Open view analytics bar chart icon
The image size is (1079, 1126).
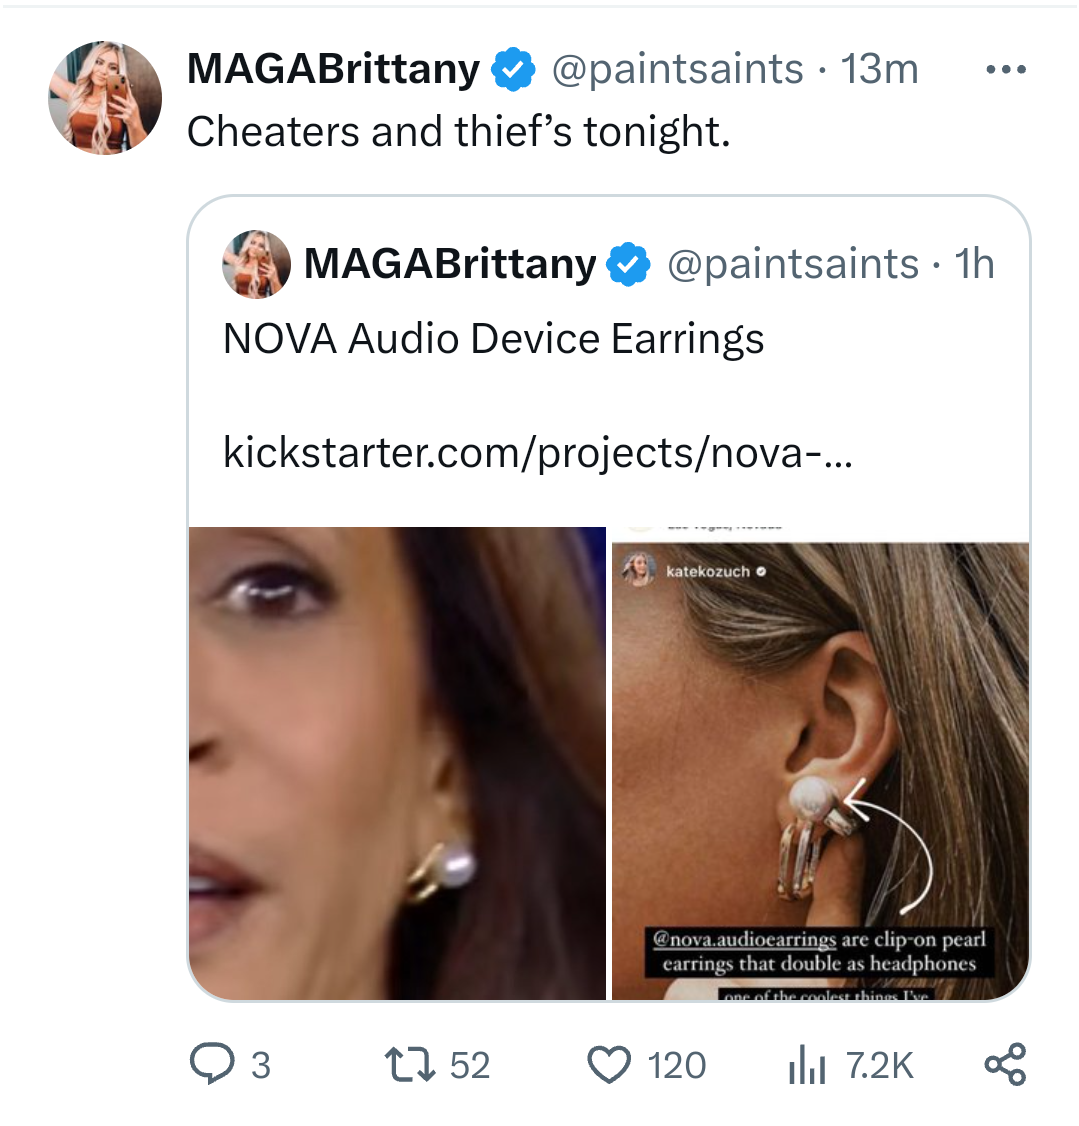coord(806,1065)
